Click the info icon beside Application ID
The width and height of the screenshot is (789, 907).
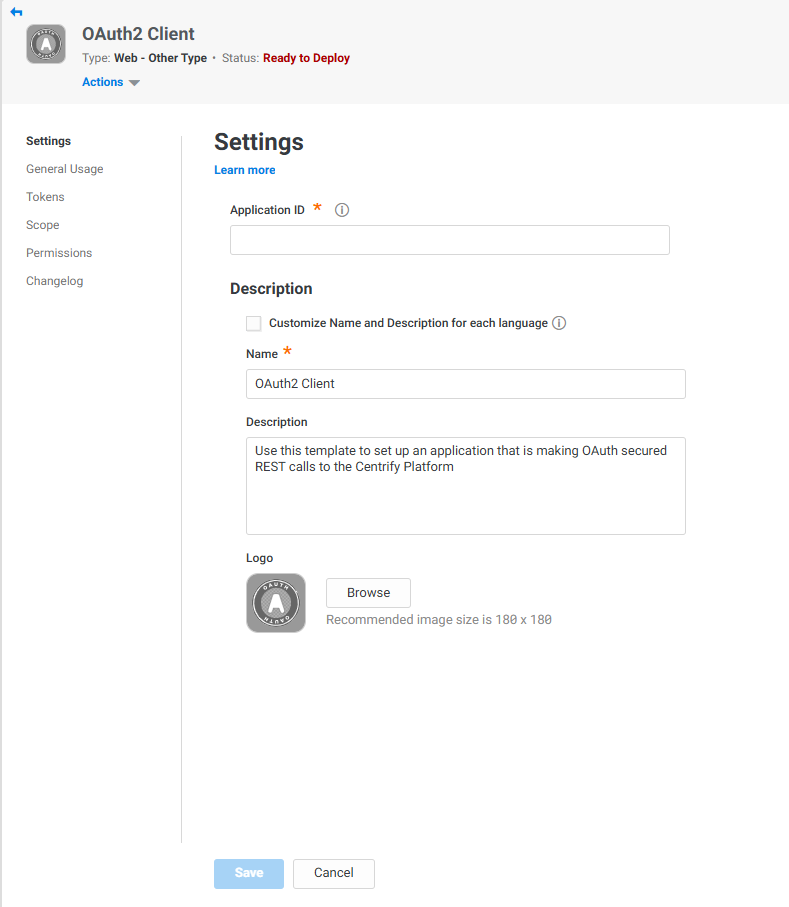pos(341,209)
